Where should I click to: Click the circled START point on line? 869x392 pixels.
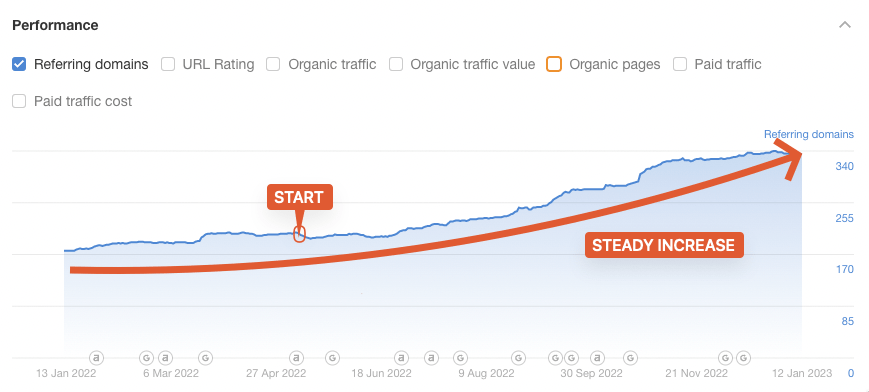coord(299,235)
